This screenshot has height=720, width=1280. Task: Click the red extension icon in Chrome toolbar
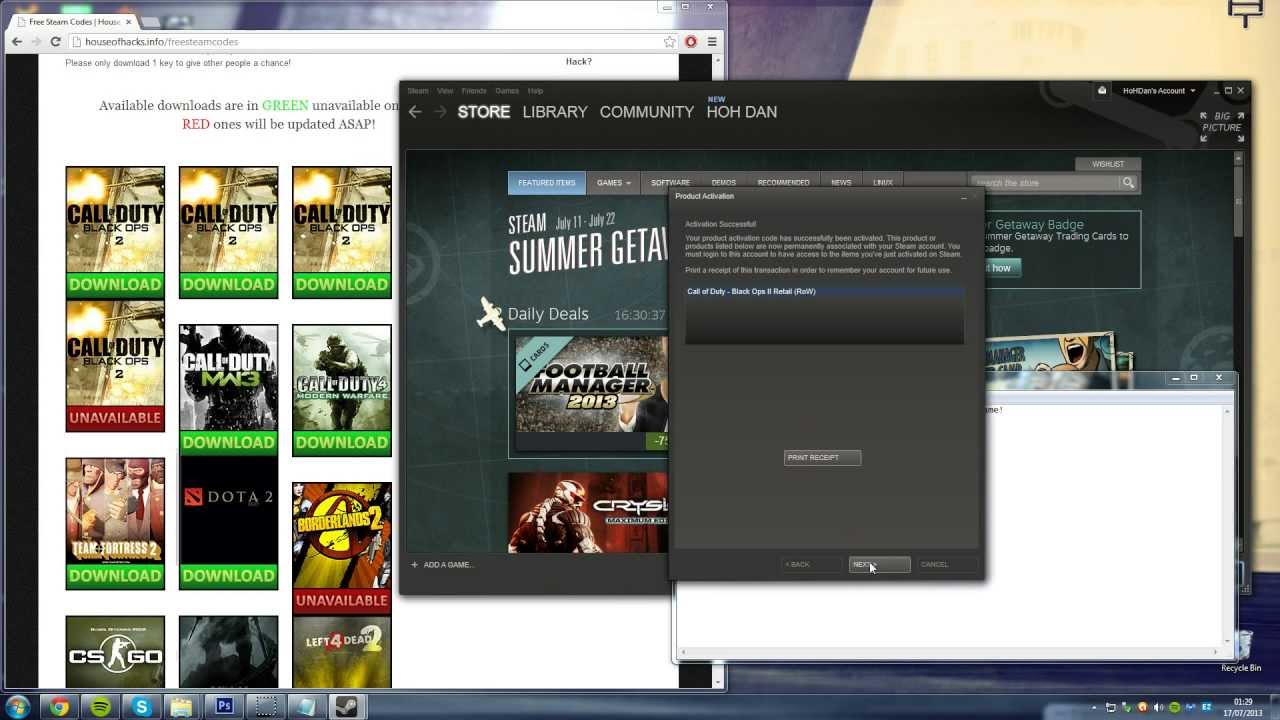coord(690,42)
